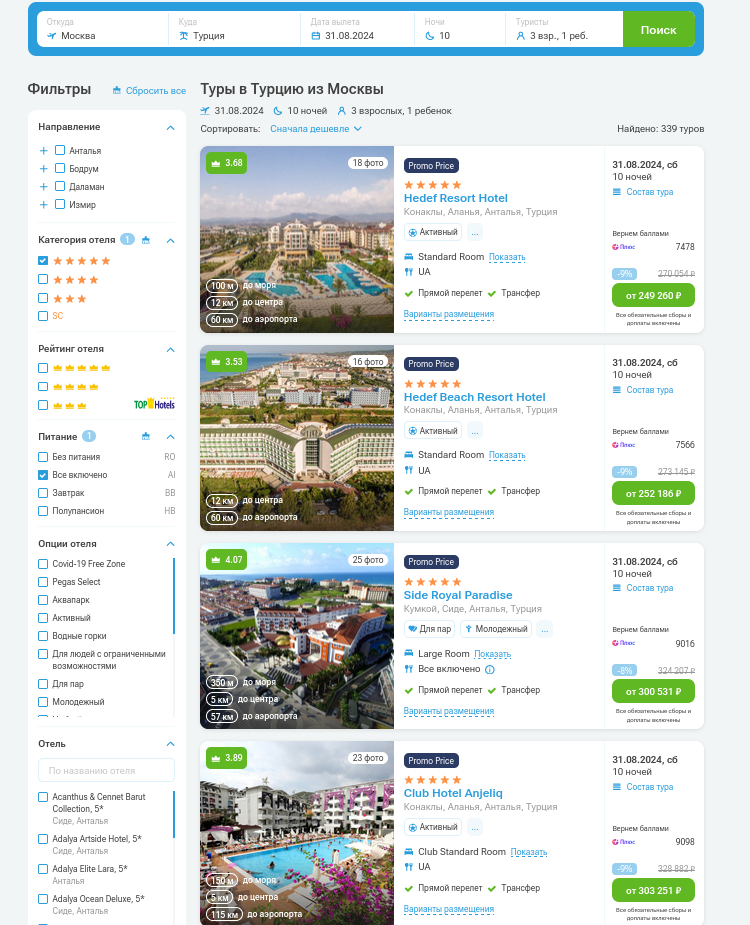Screen dimensions: 750x925
Task: Click the person icon in Туристы field
Action: 520,36
